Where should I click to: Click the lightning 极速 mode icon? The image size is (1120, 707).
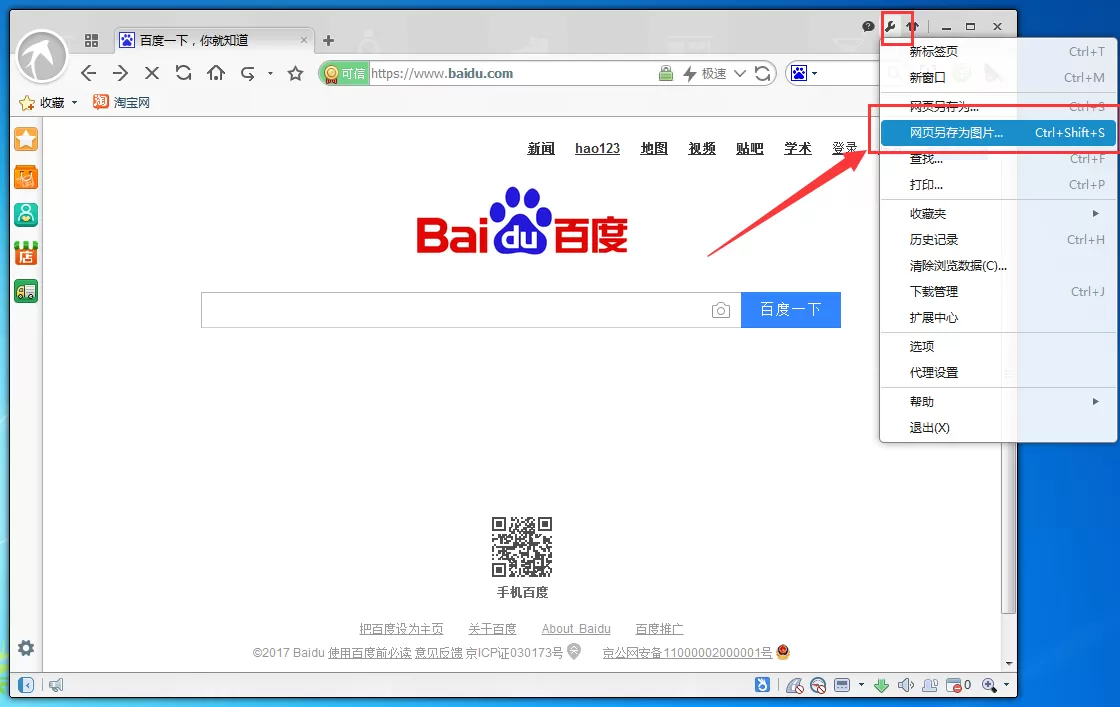[690, 73]
